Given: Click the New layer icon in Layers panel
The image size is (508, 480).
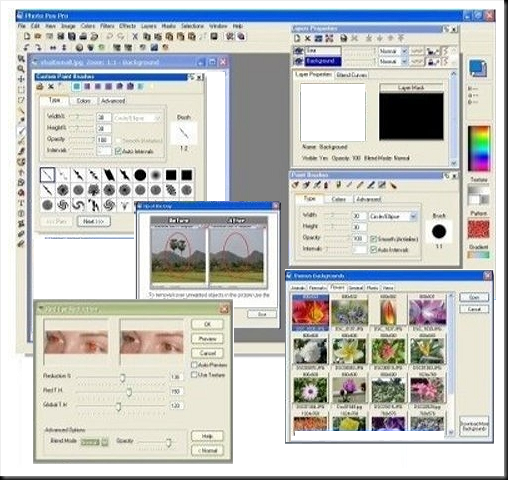Looking at the screenshot, I should point(297,39).
